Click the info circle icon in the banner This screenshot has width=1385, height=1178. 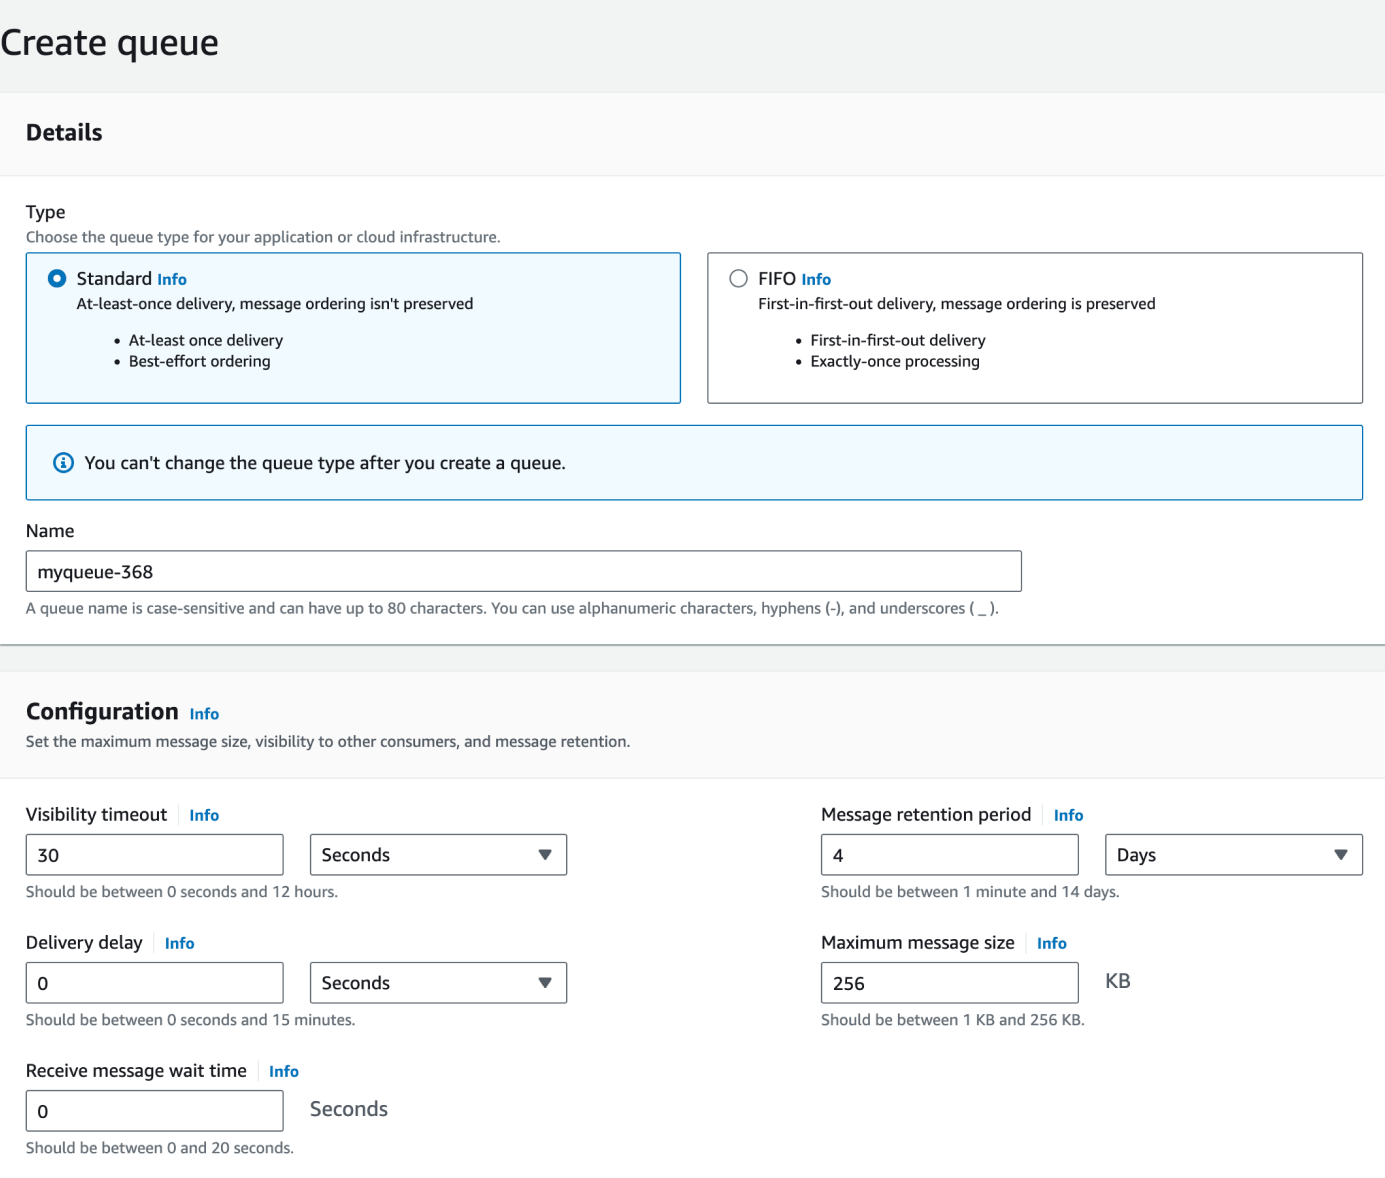point(63,462)
